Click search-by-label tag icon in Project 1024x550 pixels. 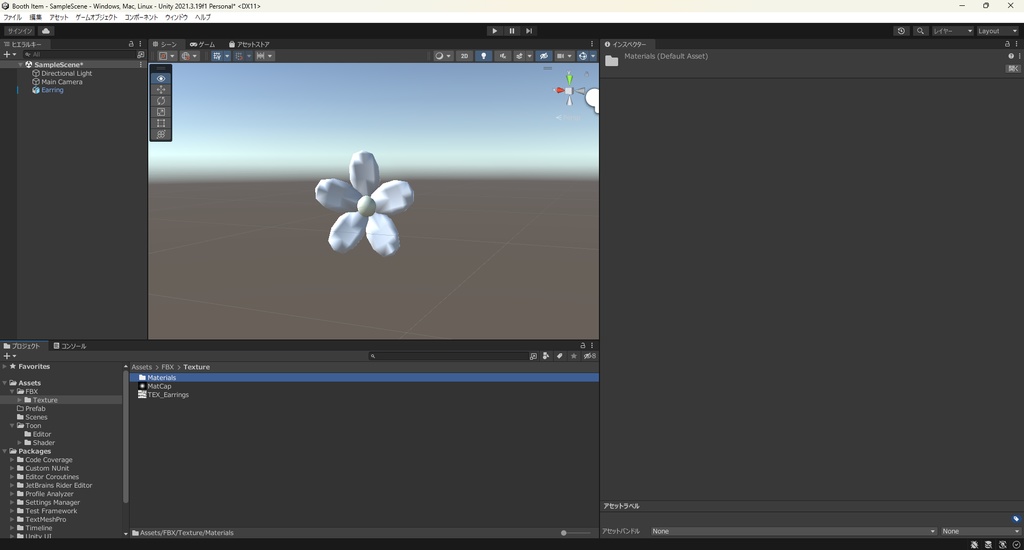point(560,356)
